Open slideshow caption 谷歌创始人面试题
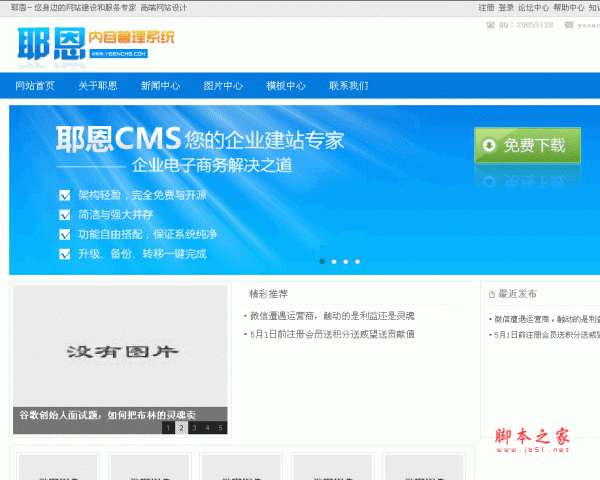Screen dimensions: 600x480 click(x=108, y=415)
